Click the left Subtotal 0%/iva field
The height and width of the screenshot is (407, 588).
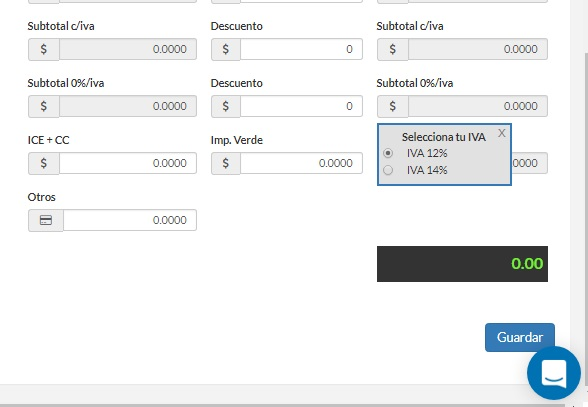[x=128, y=106]
